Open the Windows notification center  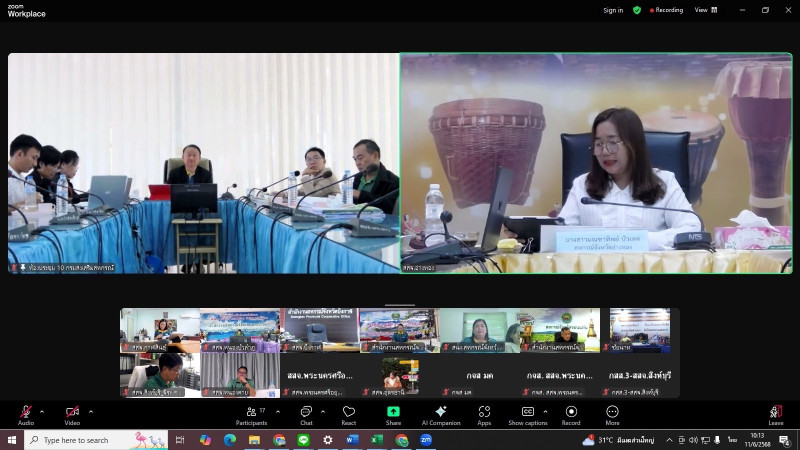[784, 440]
